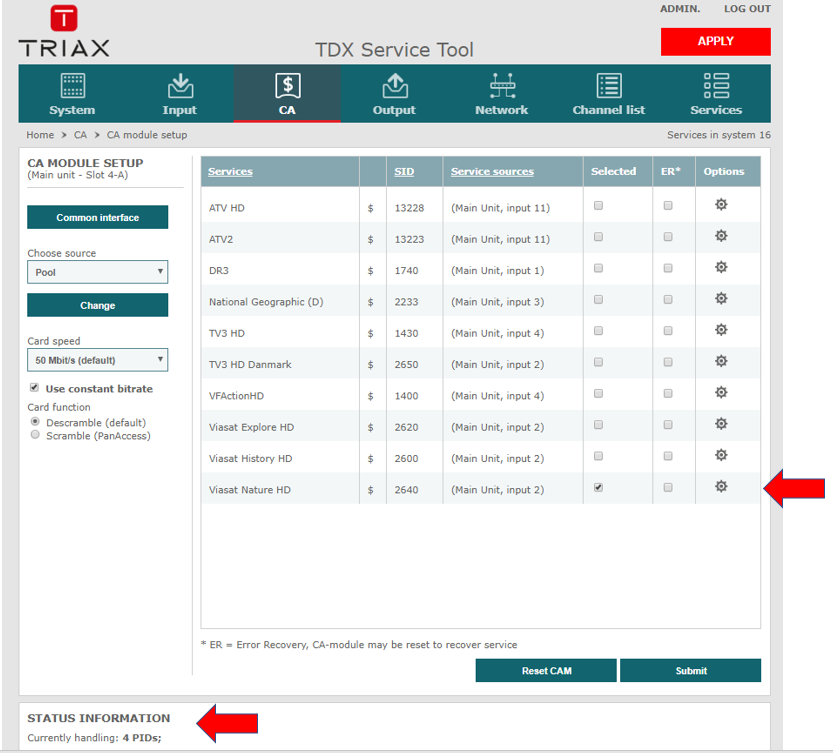Select the ATV HD service checkbox
The height and width of the screenshot is (753, 833).
(x=598, y=206)
